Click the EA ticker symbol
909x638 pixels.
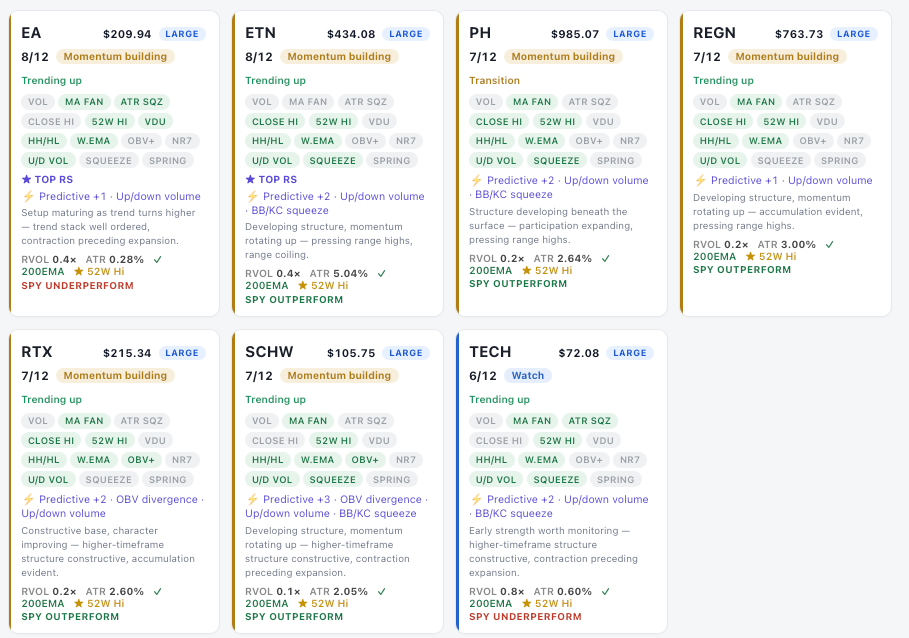[x=31, y=33]
